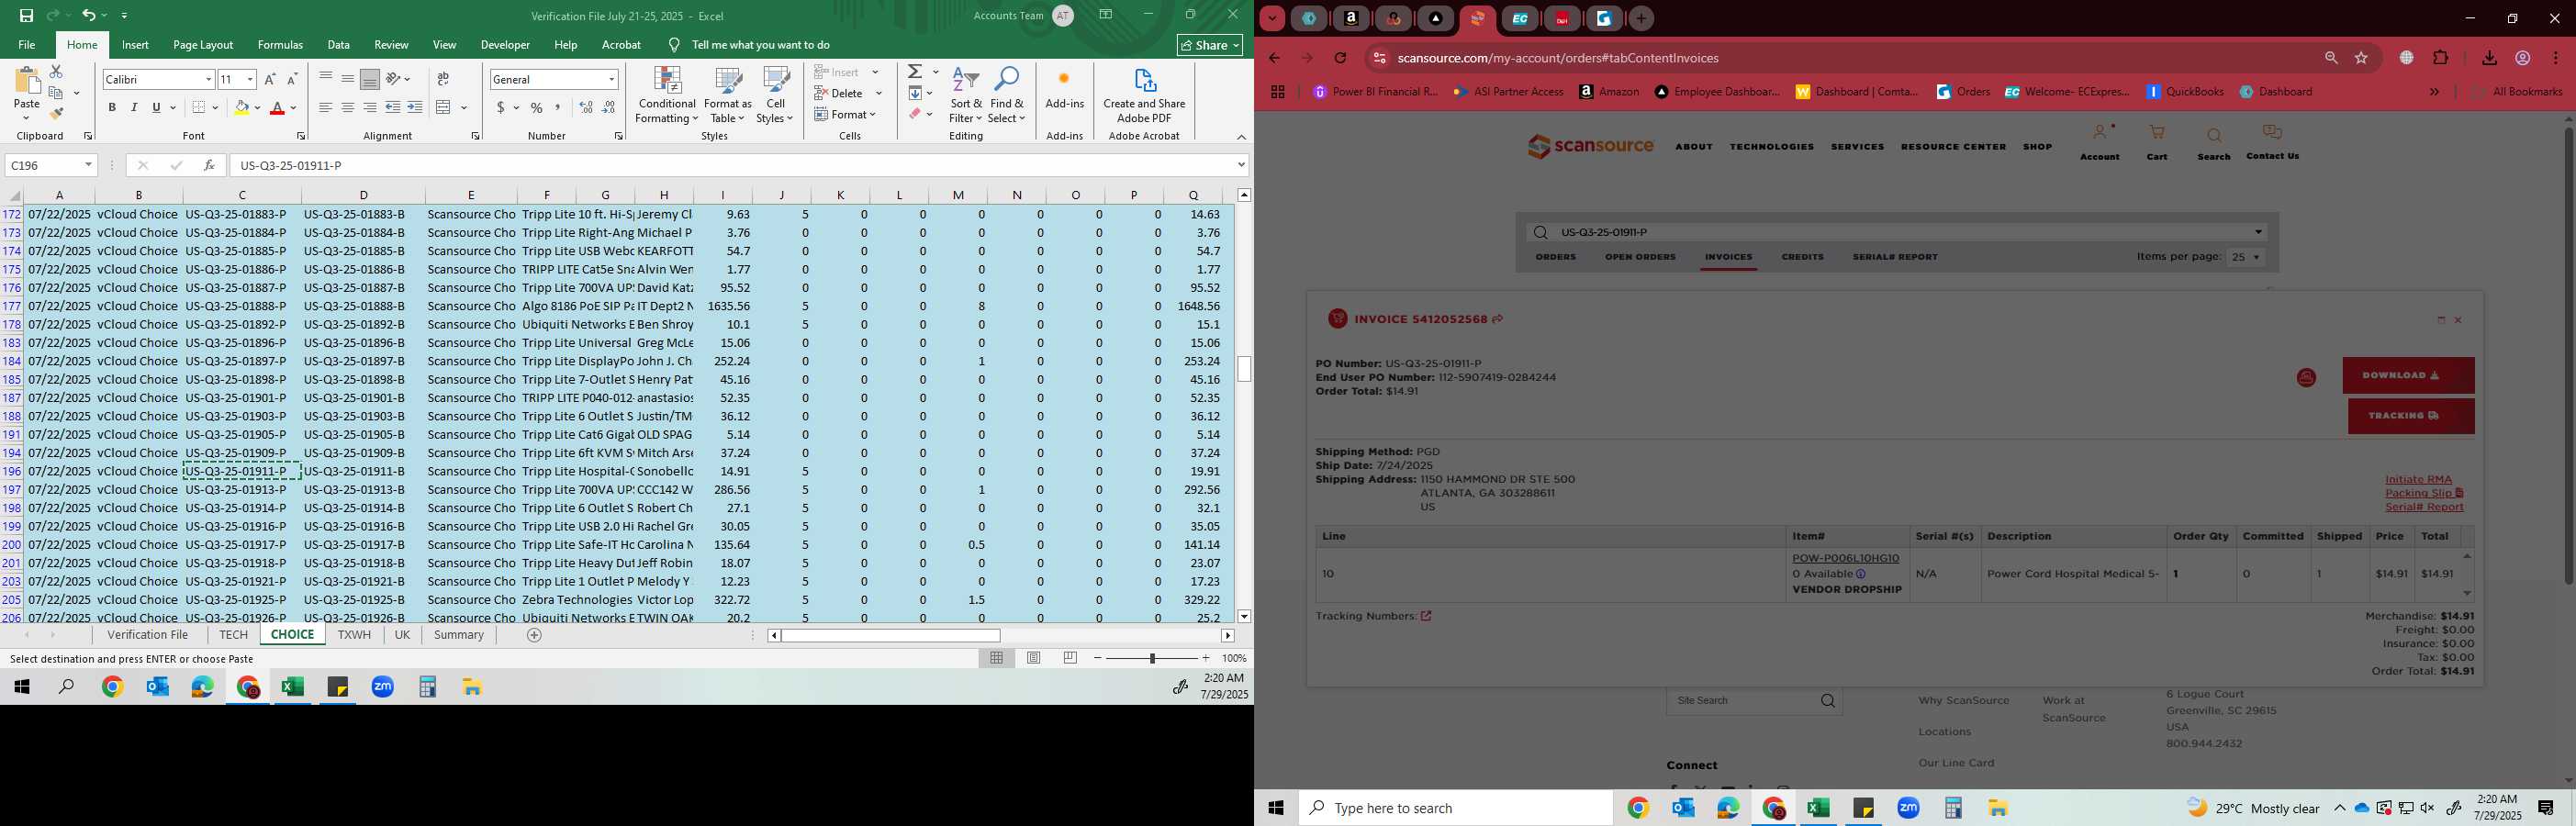Viewport: 2576px width, 826px height.
Task: Click the Comma Style icon
Action: click(558, 107)
